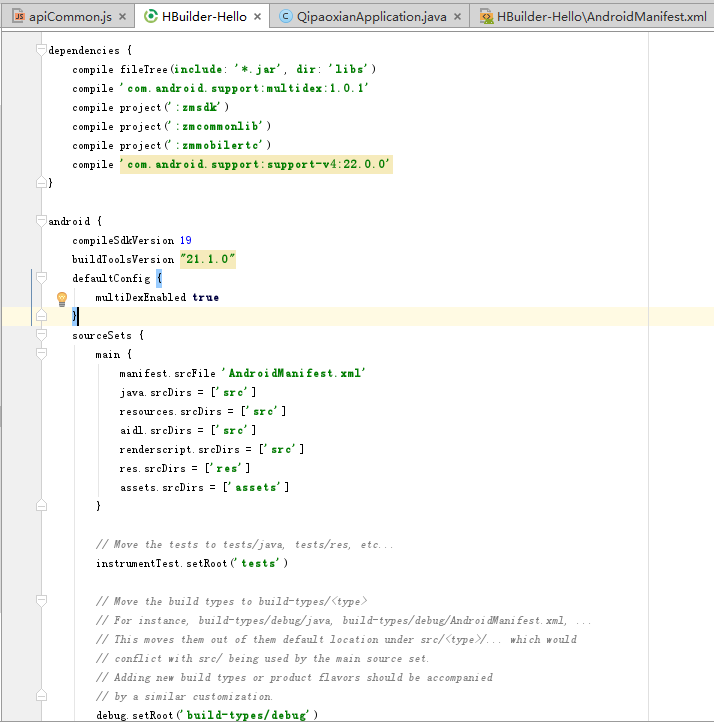Image resolution: width=714 pixels, height=722 pixels.
Task: Click the highlighted buildToolsVersion "21.1.0" value
Action: (208, 259)
